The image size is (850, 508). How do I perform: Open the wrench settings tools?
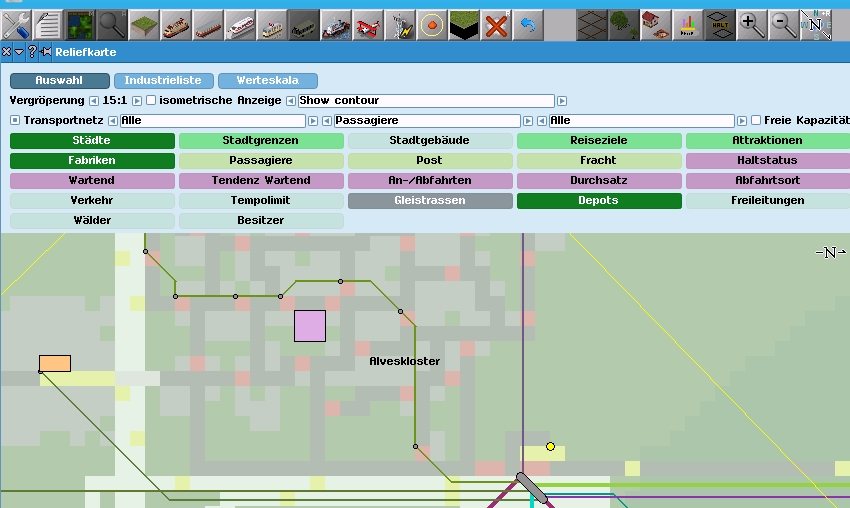[x=16, y=25]
